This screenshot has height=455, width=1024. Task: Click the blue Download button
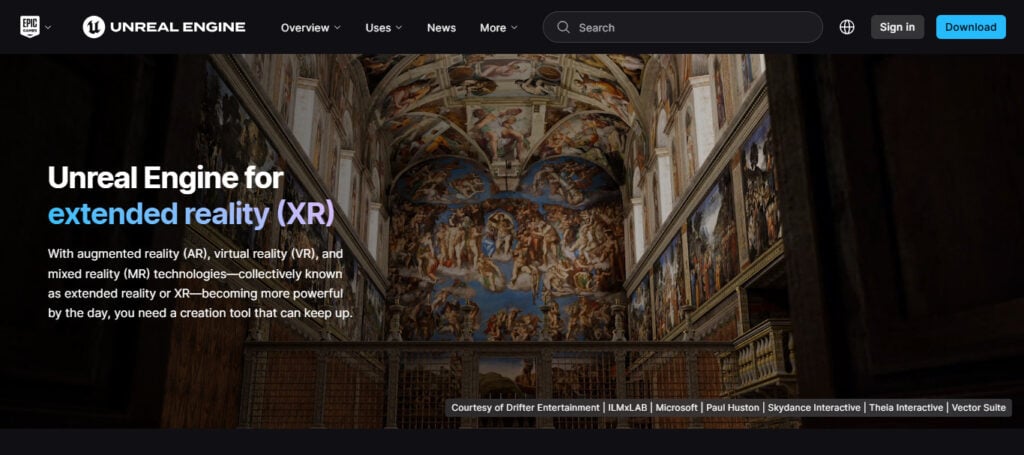point(971,27)
